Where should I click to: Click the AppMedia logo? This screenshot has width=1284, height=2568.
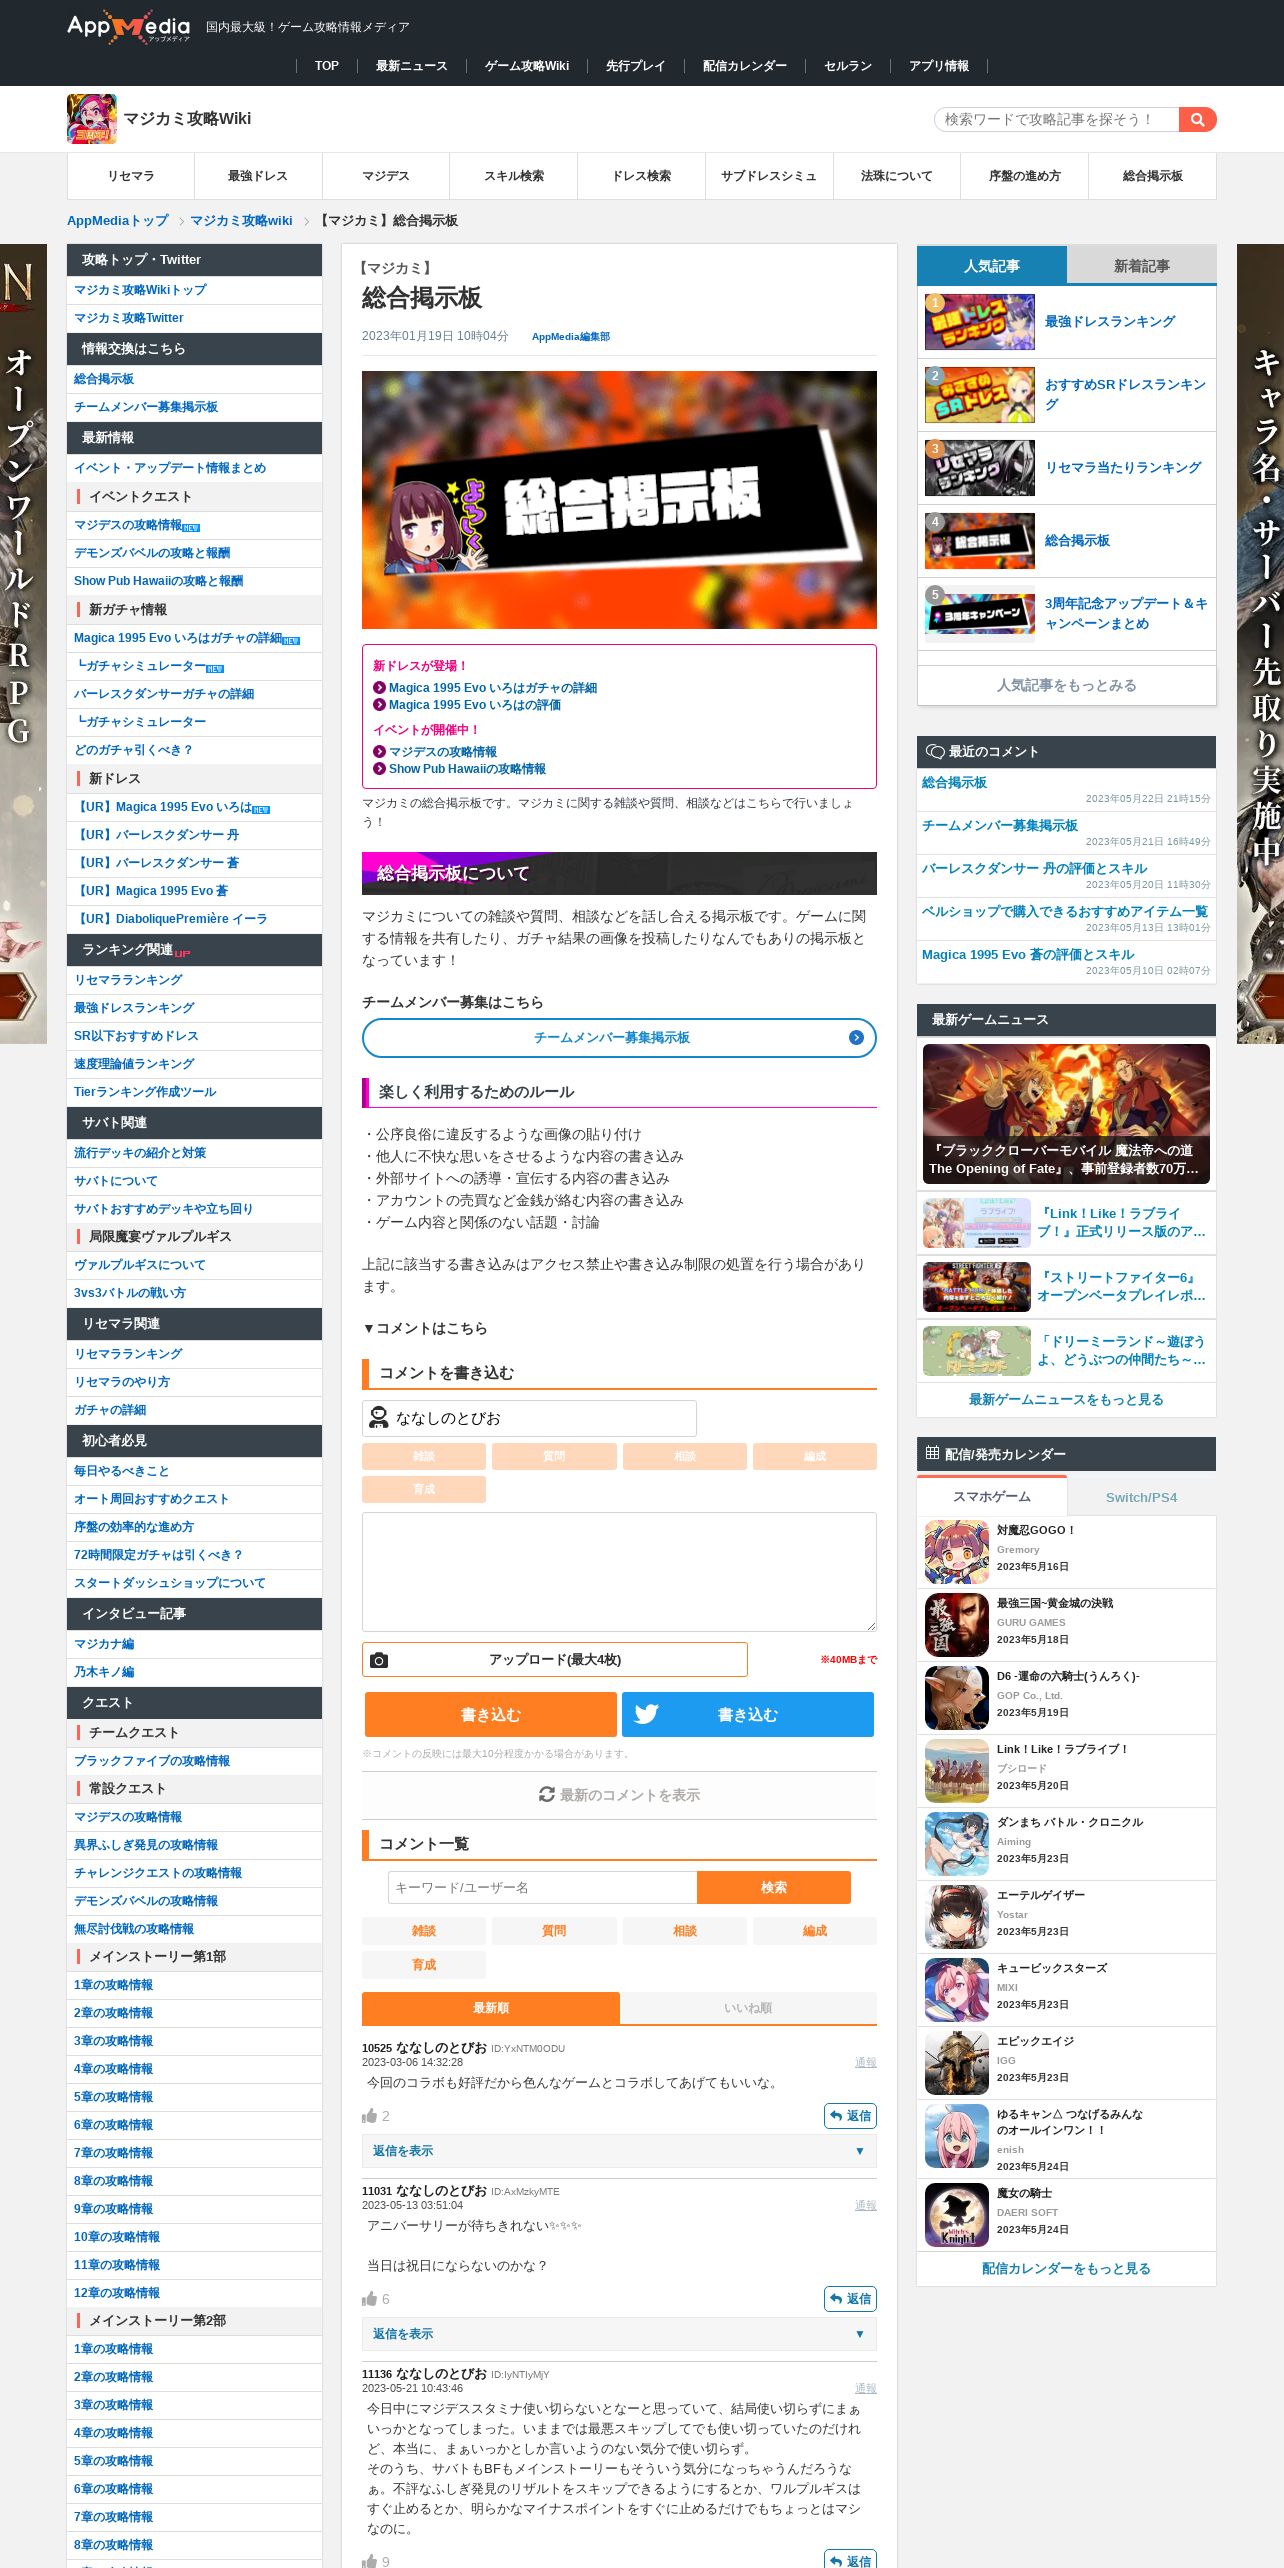point(128,27)
